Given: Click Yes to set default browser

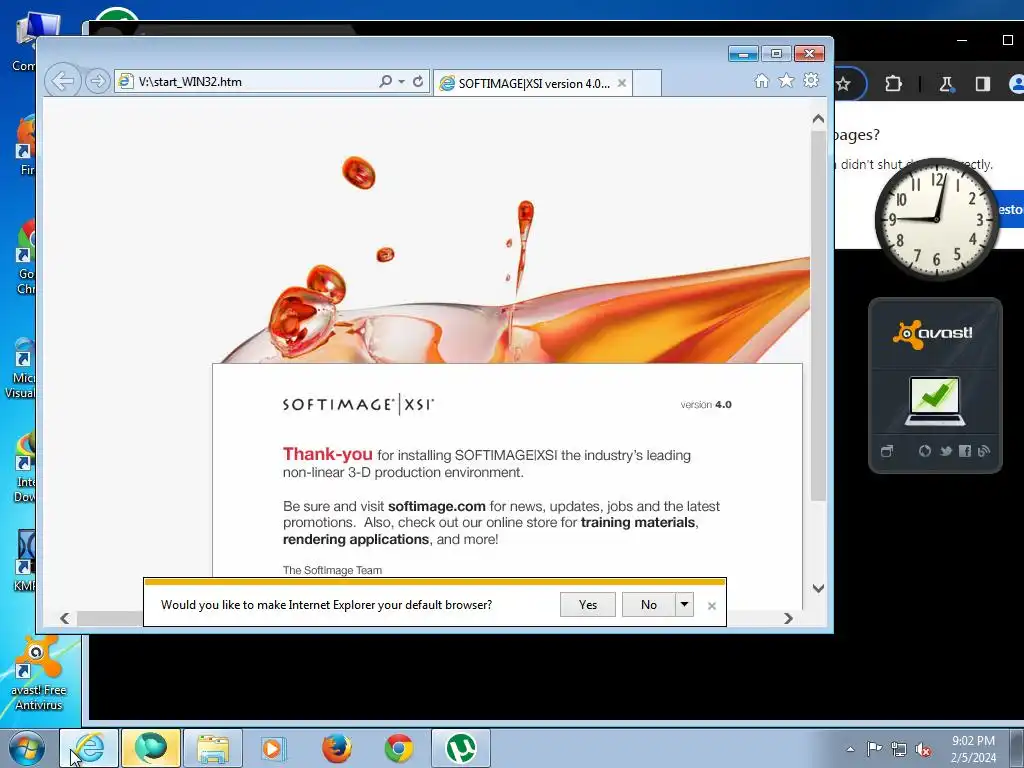Looking at the screenshot, I should 588,605.
